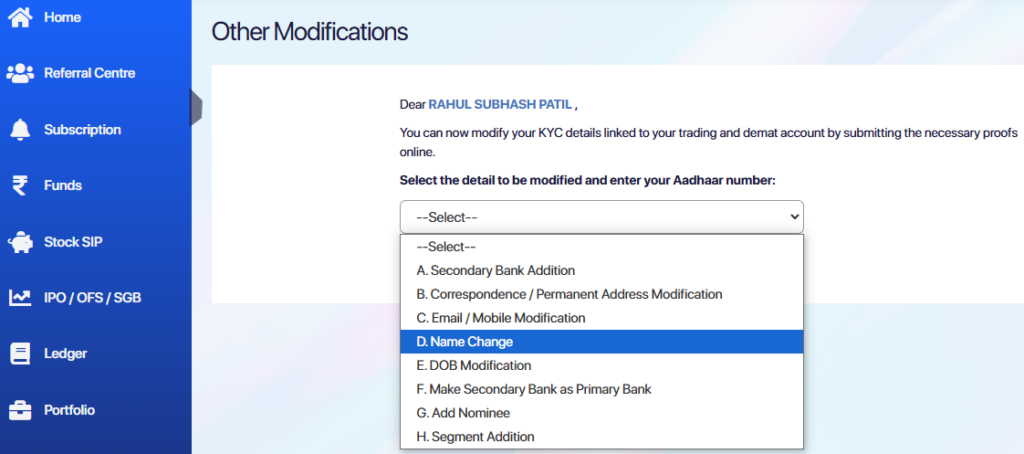The width and height of the screenshot is (1024, 454).
Task: Pick G. Add Nominee option
Action: click(x=463, y=413)
